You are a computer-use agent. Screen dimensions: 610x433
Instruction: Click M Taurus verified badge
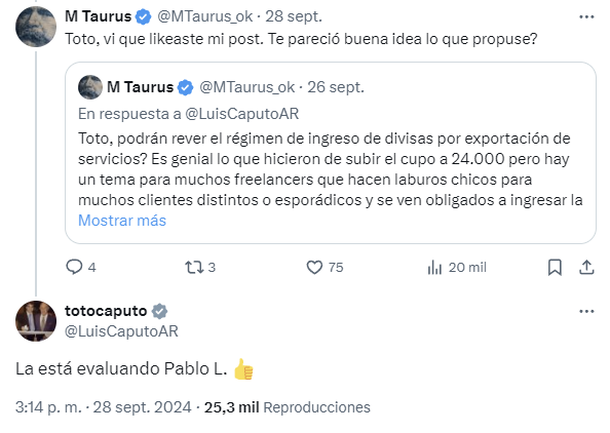click(143, 17)
